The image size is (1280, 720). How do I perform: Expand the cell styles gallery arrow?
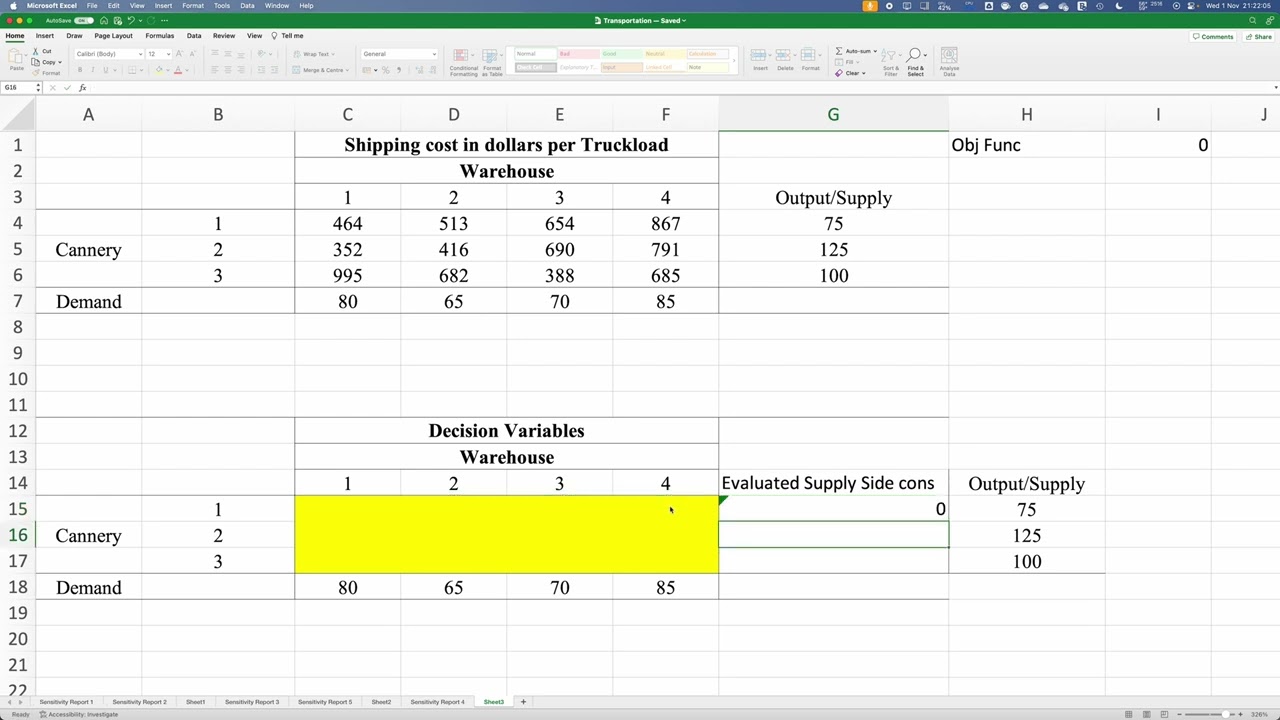point(734,61)
